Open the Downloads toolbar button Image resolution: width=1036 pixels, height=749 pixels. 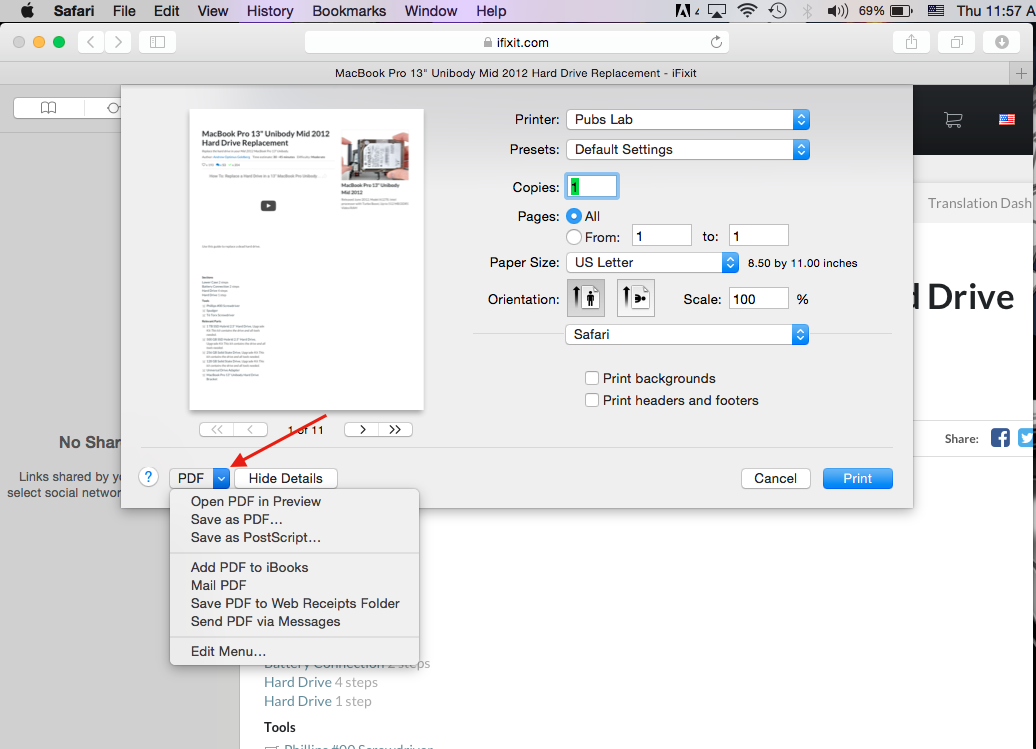1002,42
